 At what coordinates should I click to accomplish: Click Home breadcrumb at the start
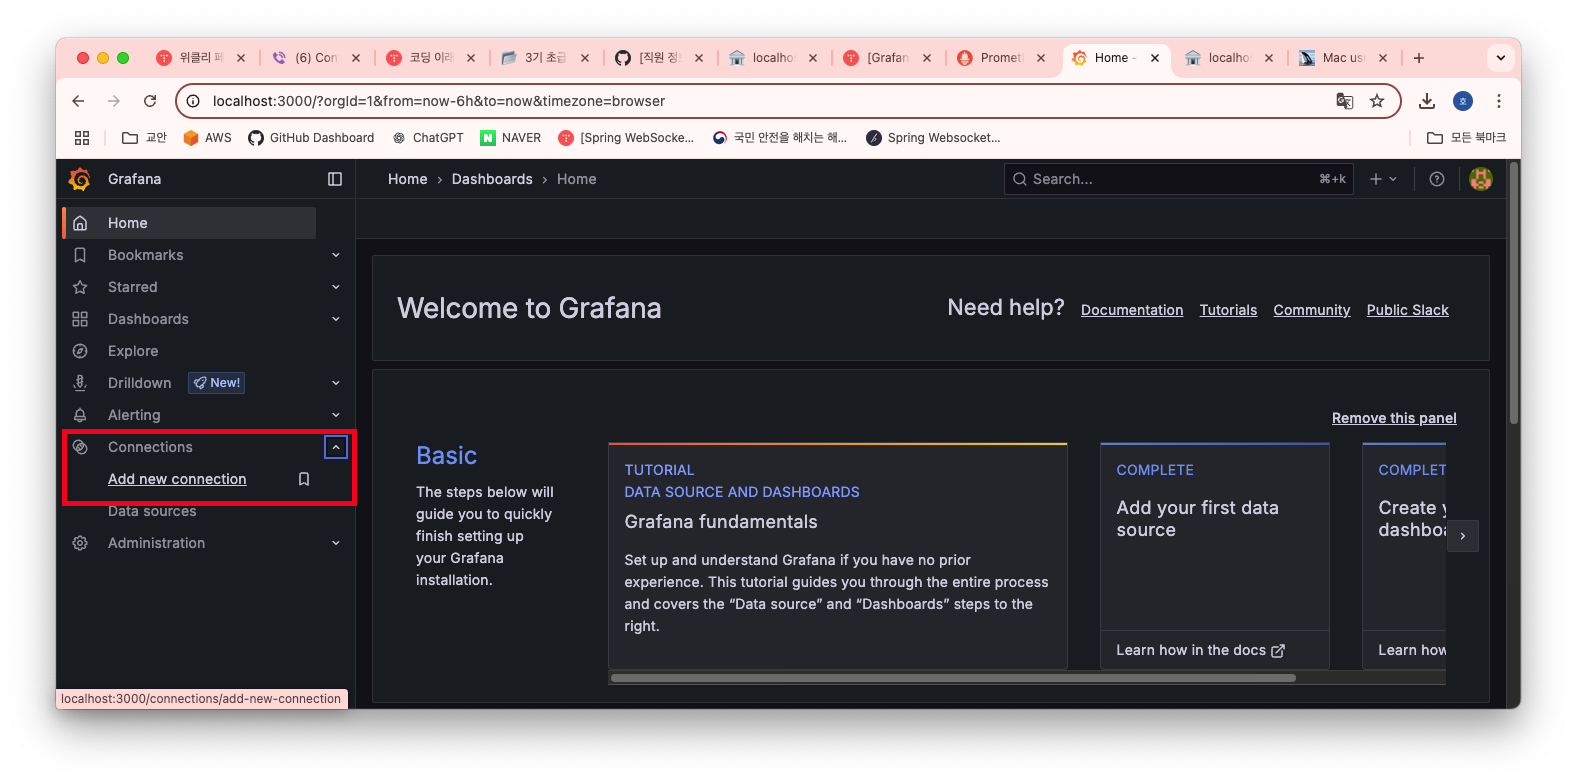(x=407, y=179)
